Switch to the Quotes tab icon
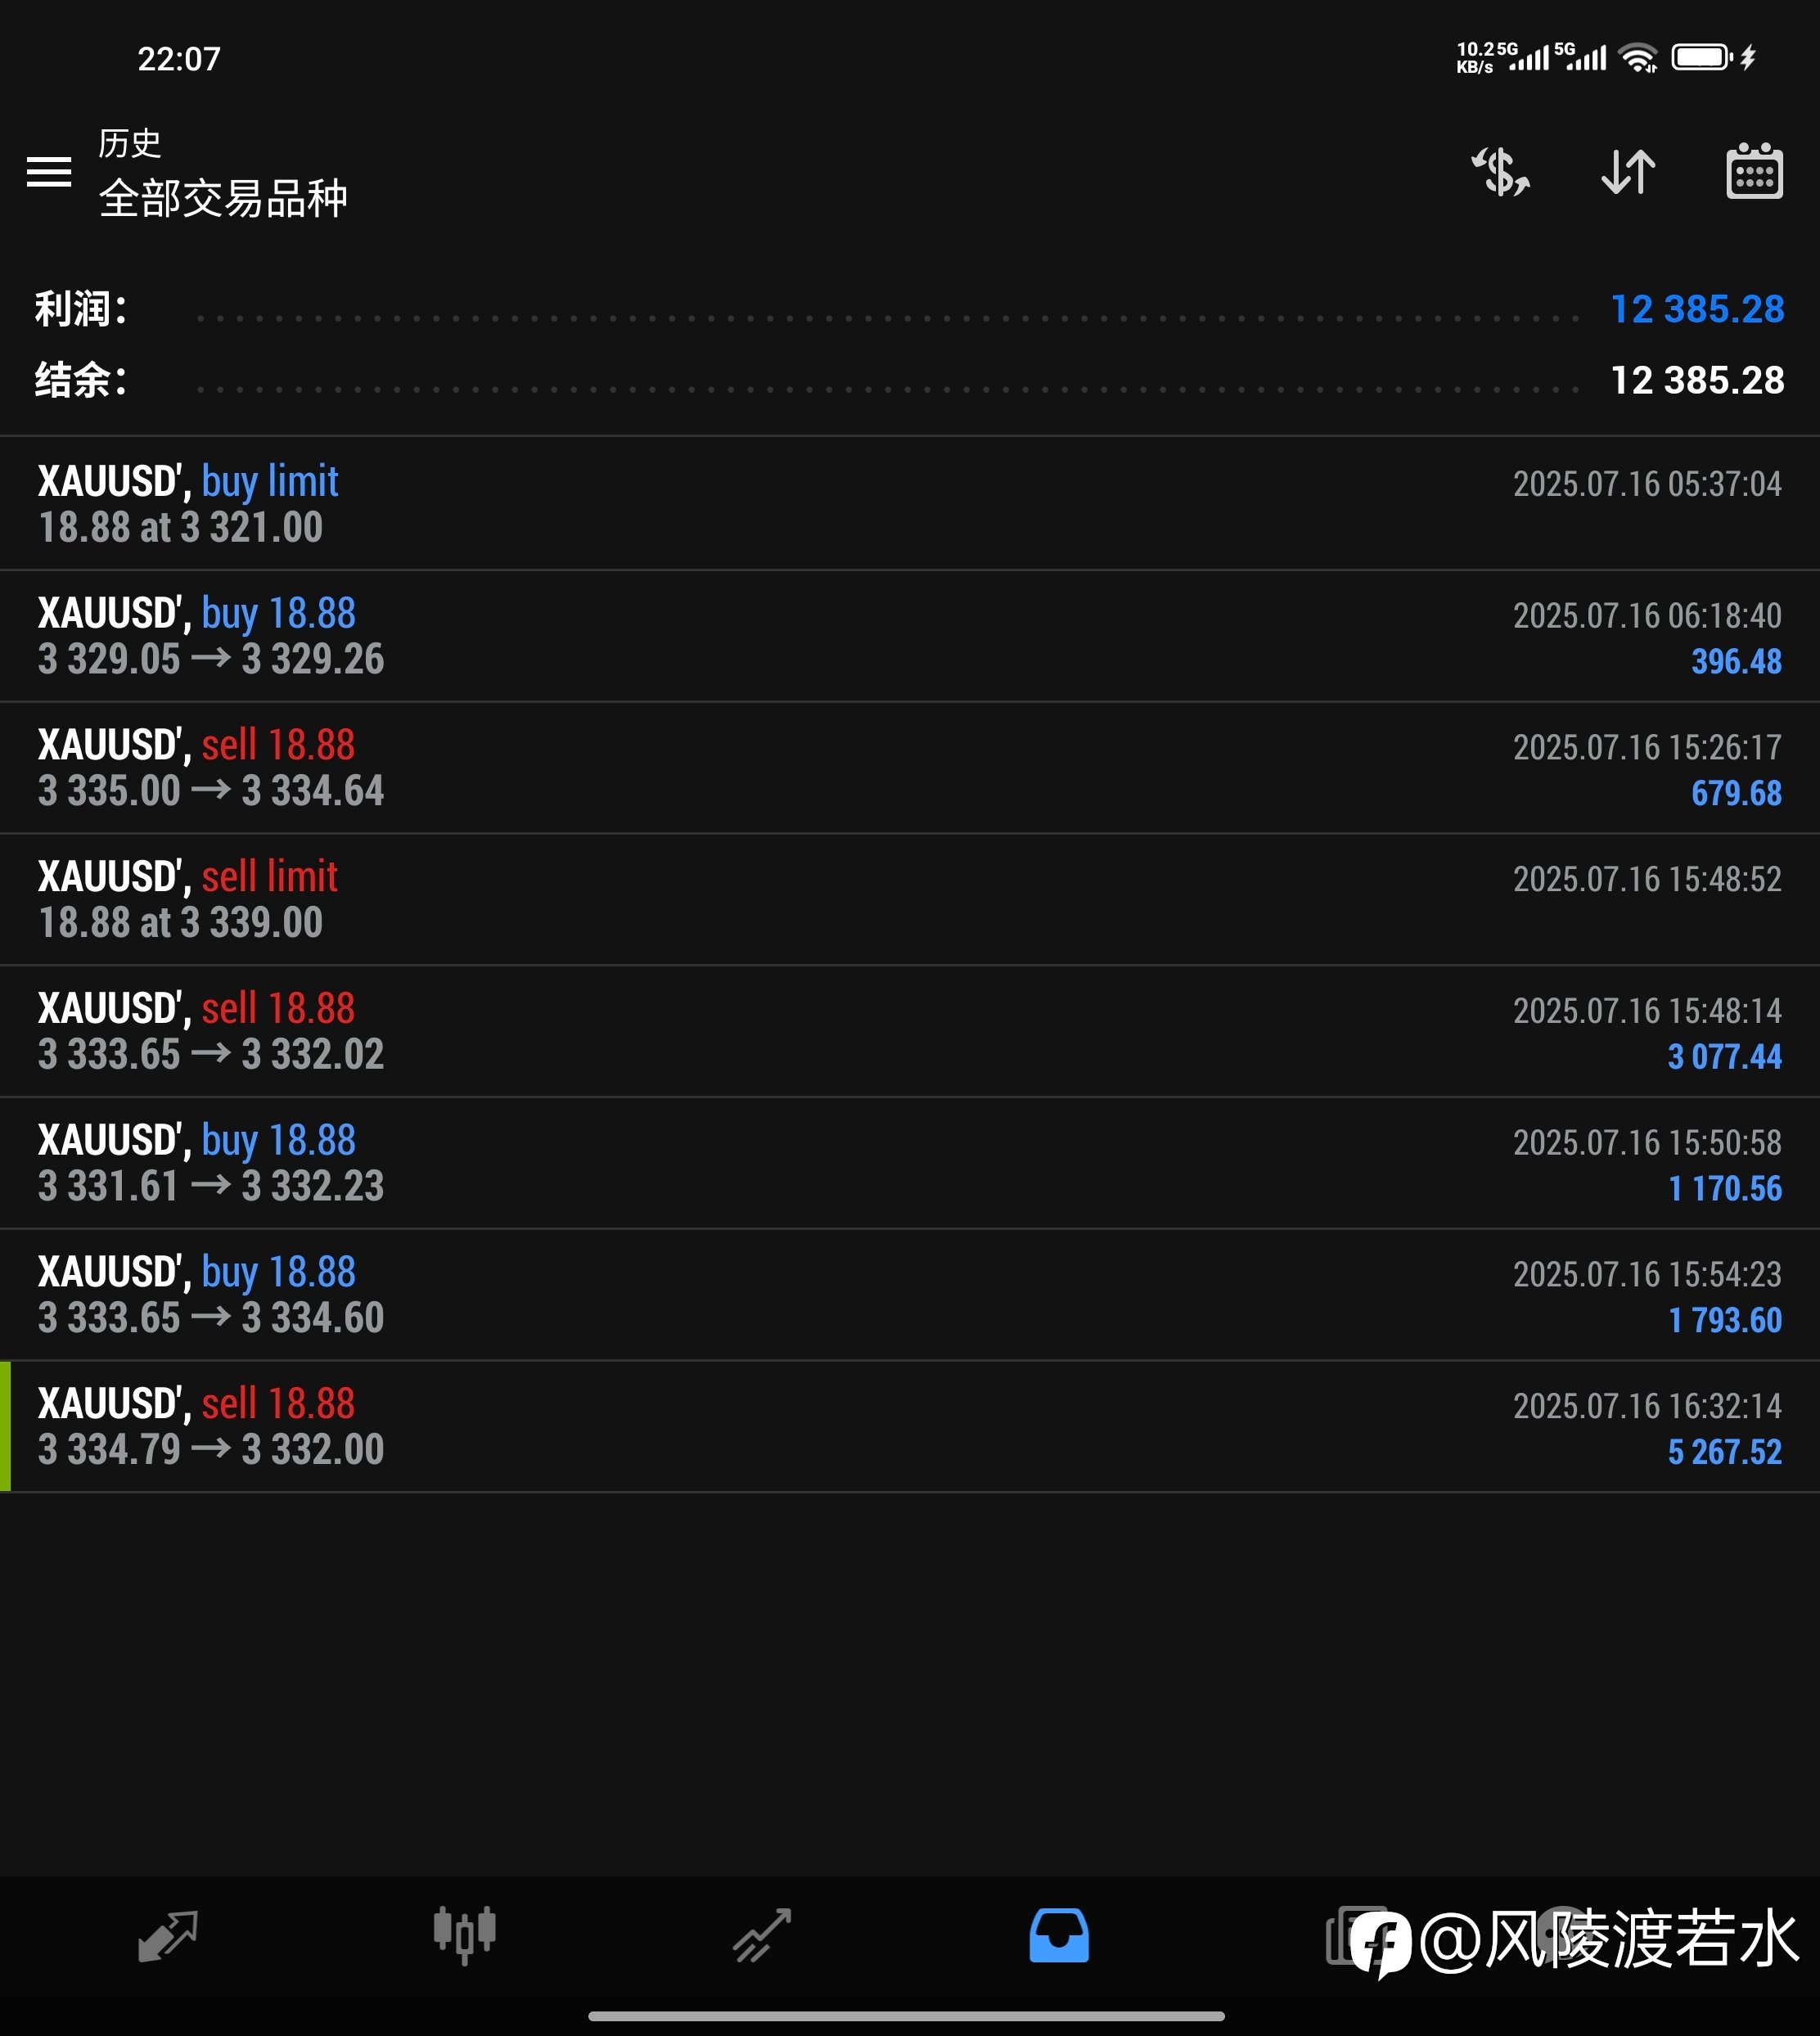 coord(167,1936)
